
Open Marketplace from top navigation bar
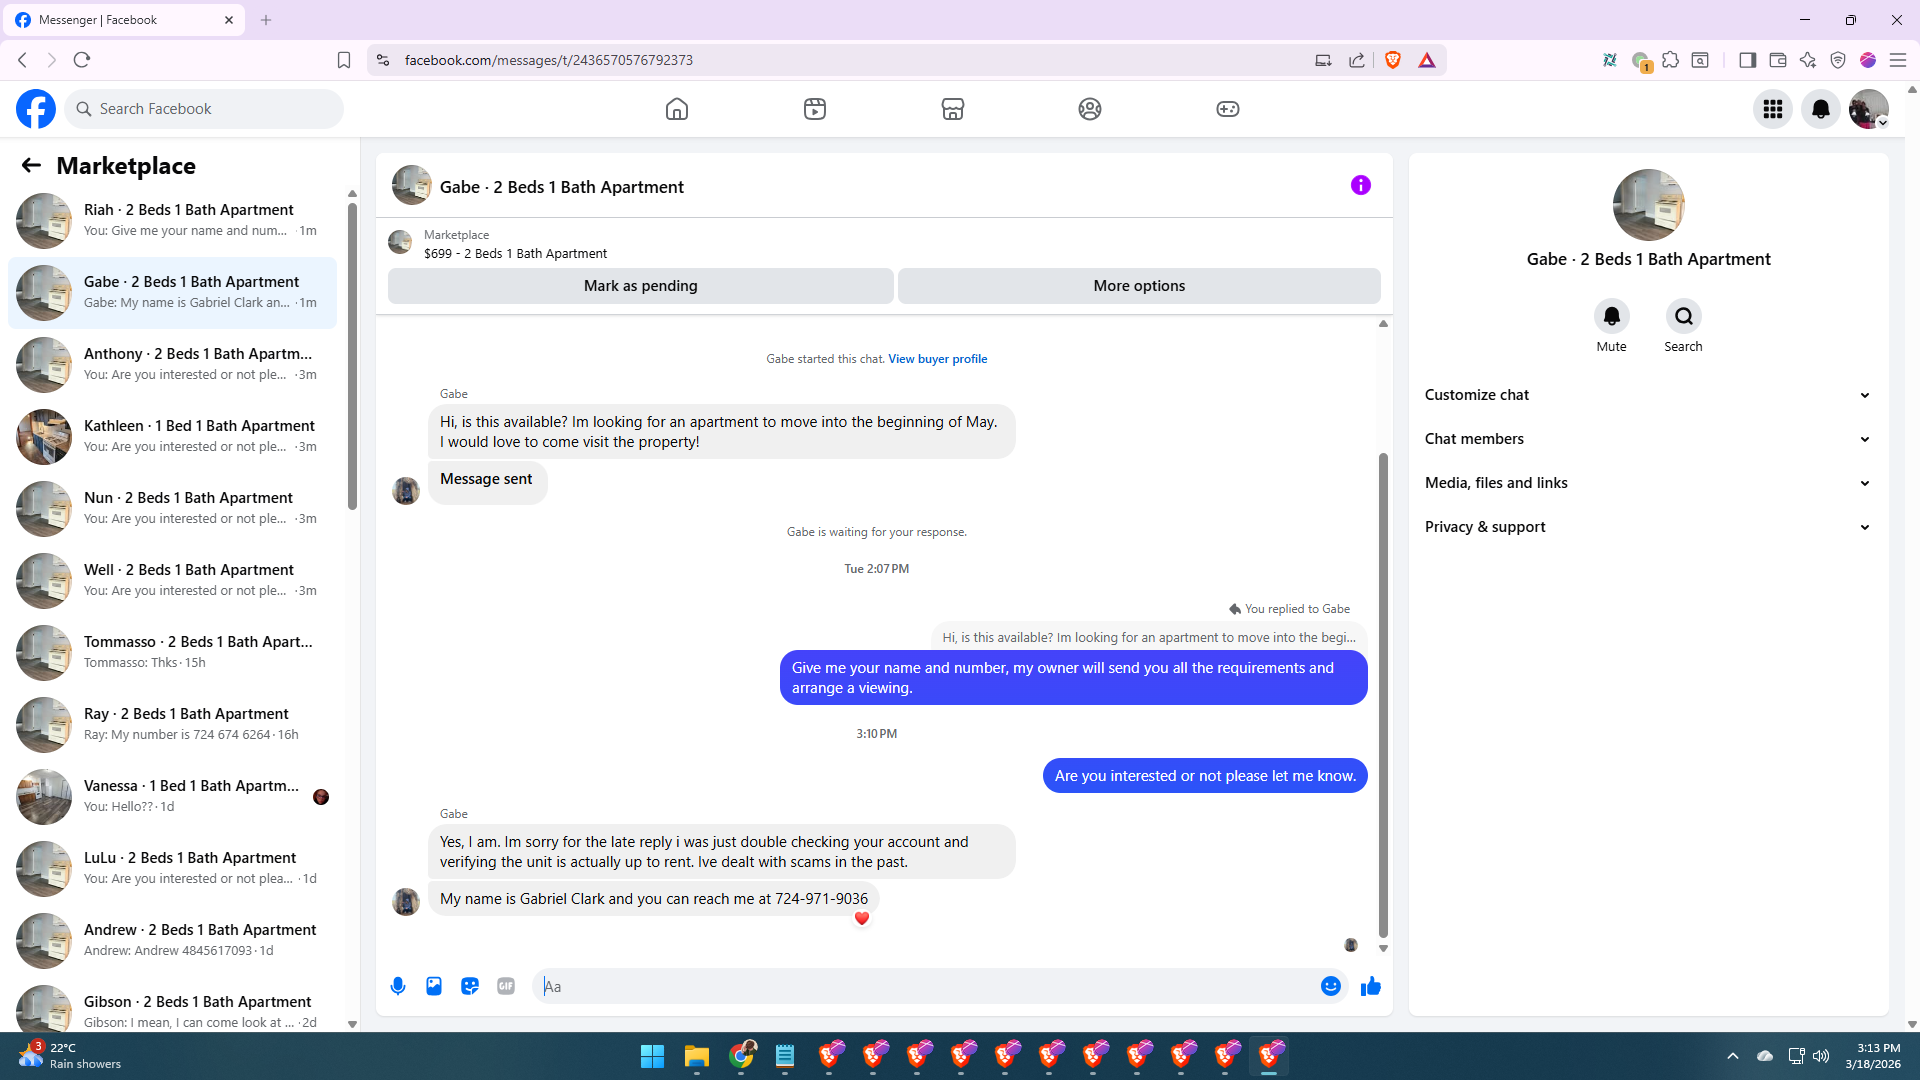(x=952, y=109)
